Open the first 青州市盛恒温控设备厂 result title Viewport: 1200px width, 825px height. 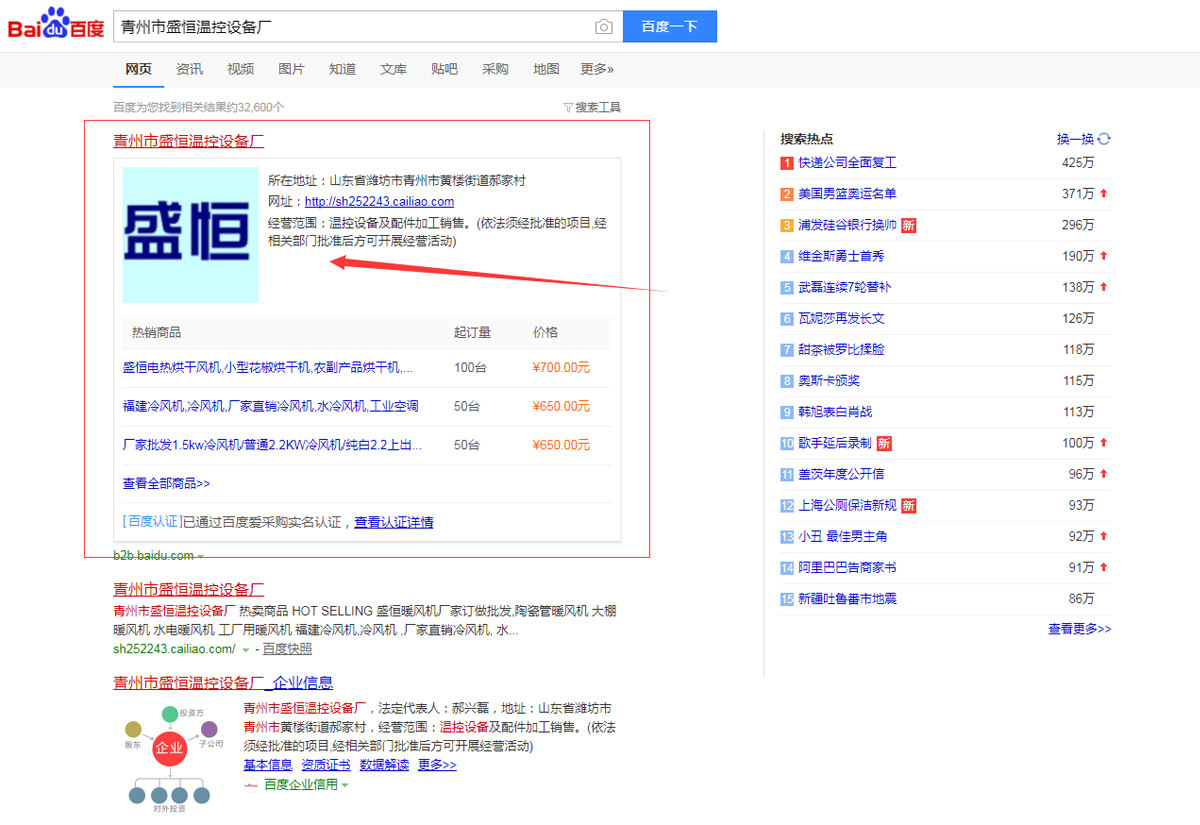coord(188,141)
